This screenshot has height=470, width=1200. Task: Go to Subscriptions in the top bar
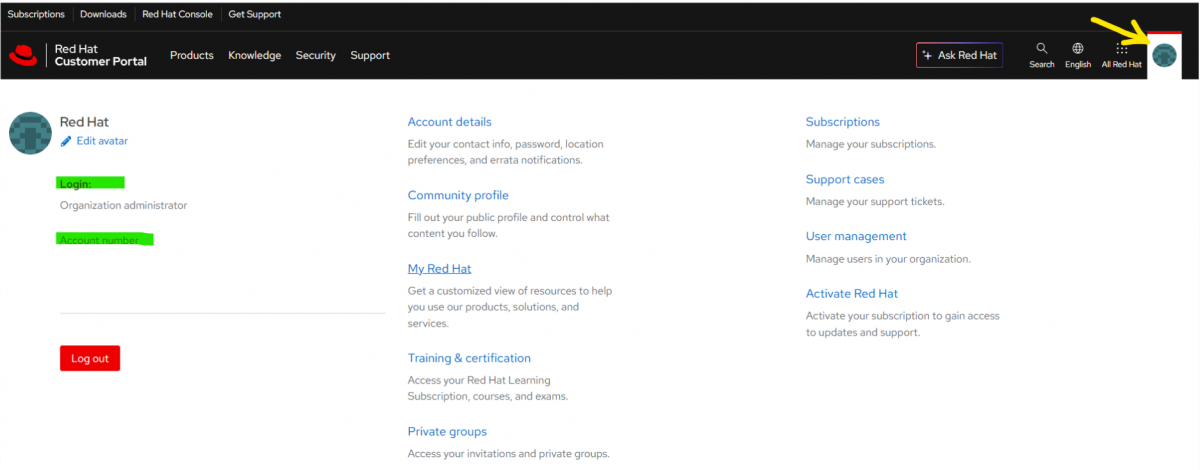[x=36, y=15]
